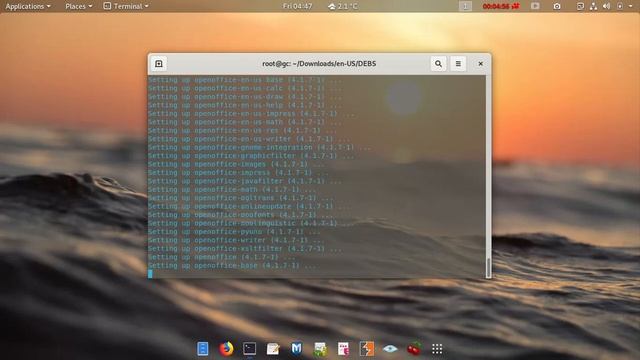Screen dimensions: 640x360
Task: Open a new terminal tab with the plus icon
Action: (159, 64)
